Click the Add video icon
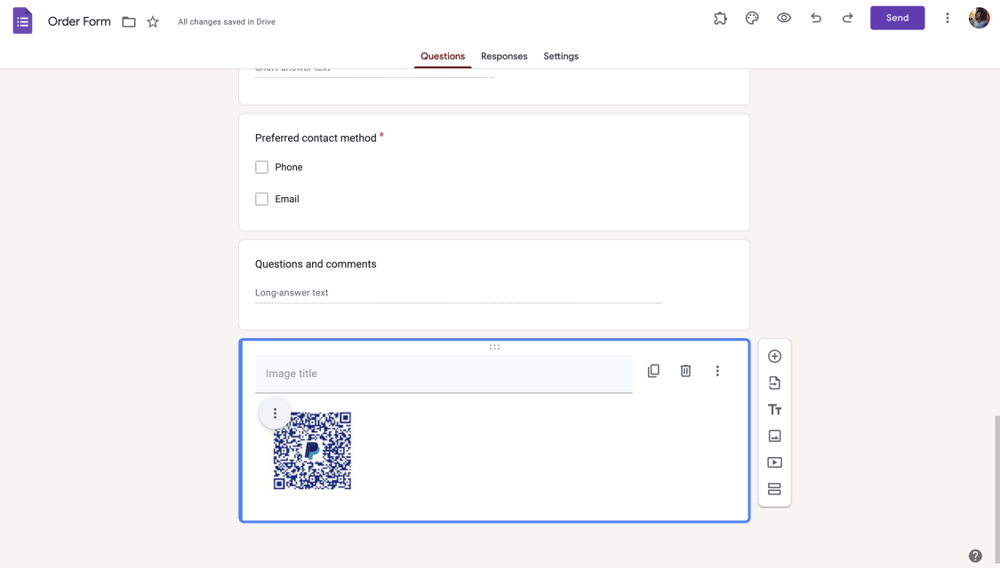Screen dimensions: 1000x568 click(774, 463)
